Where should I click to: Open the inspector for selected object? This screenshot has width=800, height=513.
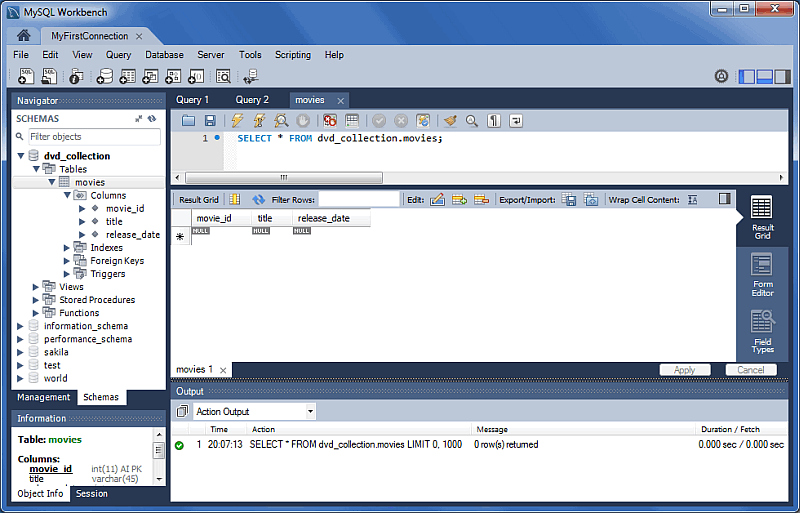pyautogui.click(x=76, y=76)
